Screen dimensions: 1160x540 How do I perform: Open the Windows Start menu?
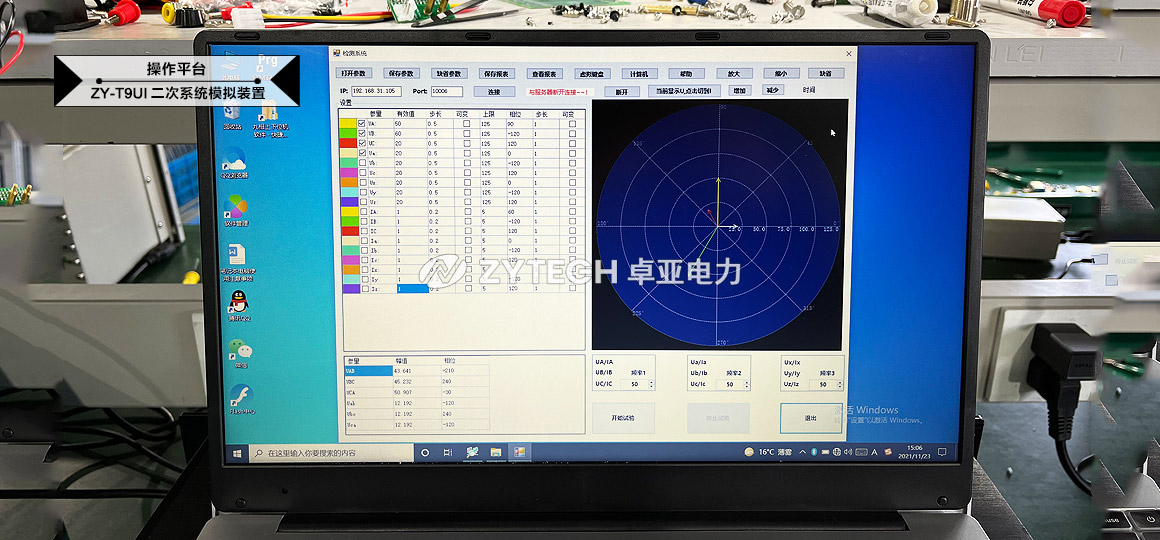(x=237, y=453)
